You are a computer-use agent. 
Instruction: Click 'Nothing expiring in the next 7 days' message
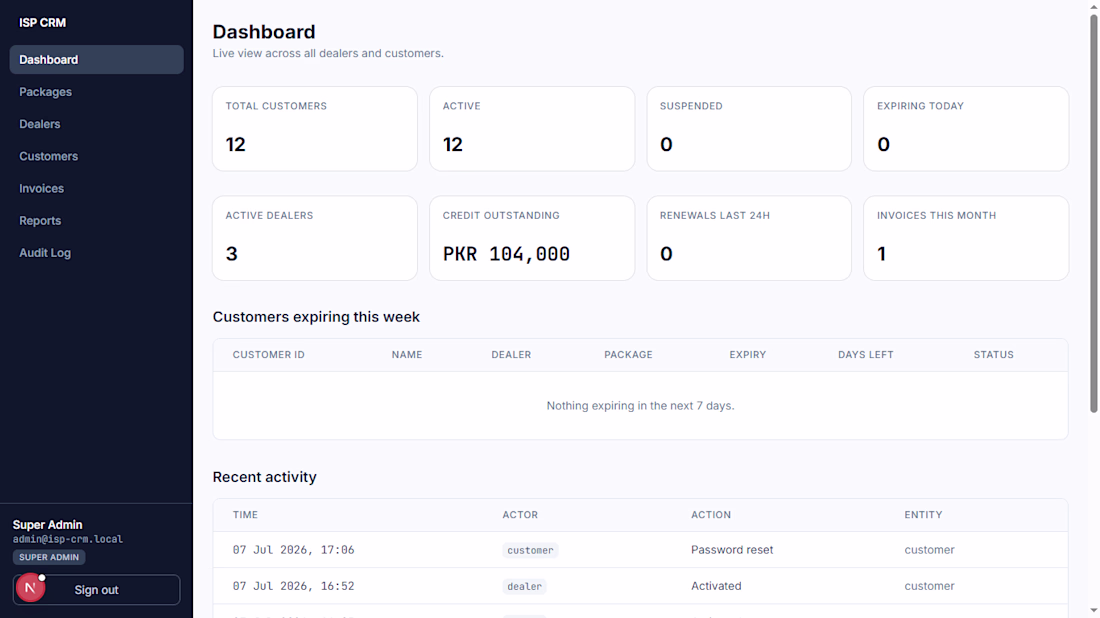(x=640, y=405)
